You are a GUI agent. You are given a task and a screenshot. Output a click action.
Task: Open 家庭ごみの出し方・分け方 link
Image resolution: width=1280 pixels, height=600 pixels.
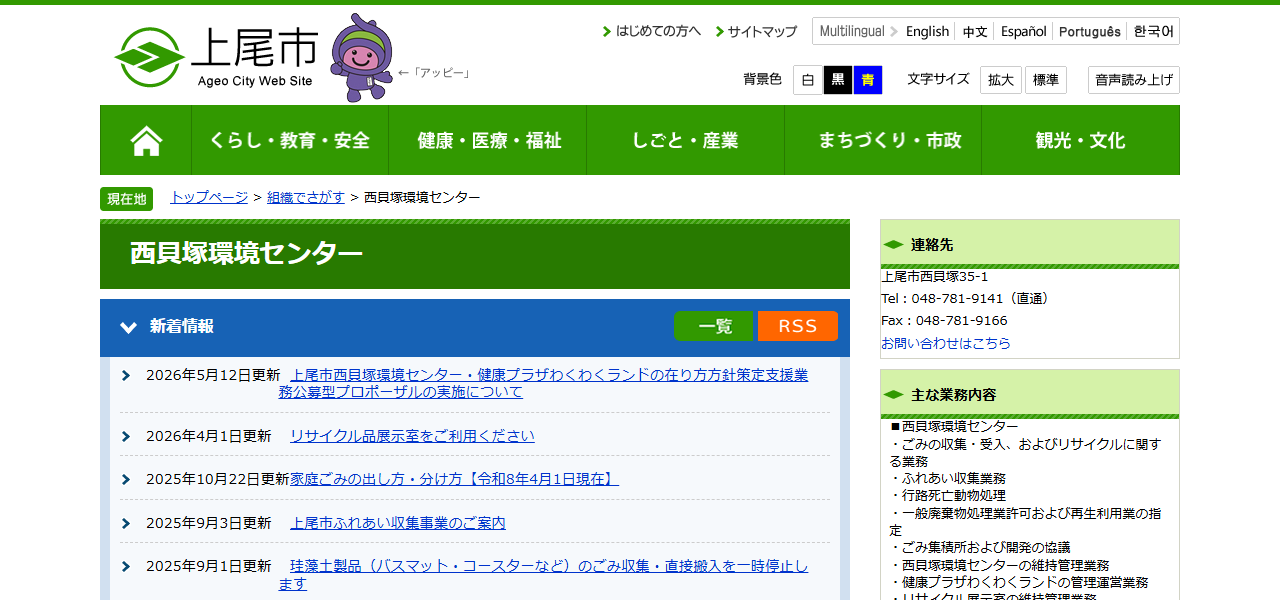[x=454, y=479]
